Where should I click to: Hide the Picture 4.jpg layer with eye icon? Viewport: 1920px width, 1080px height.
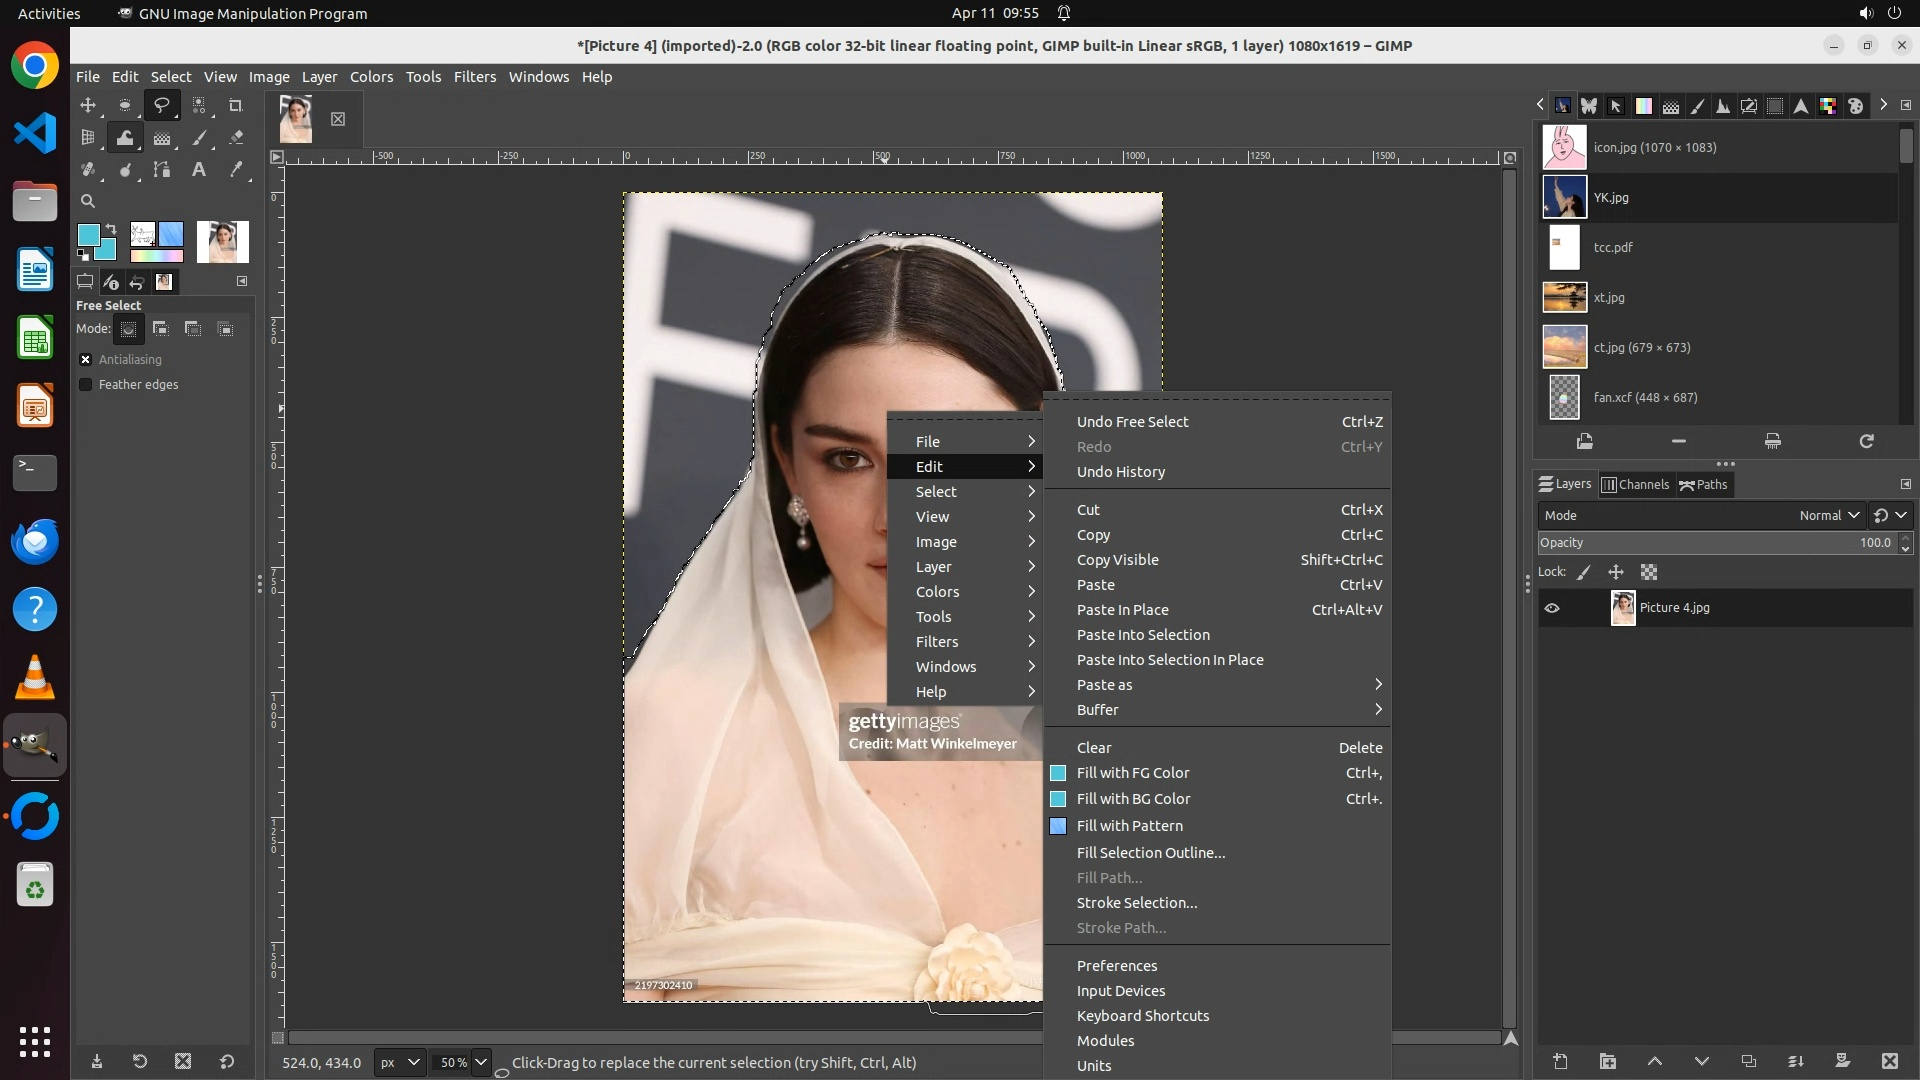(x=1552, y=608)
